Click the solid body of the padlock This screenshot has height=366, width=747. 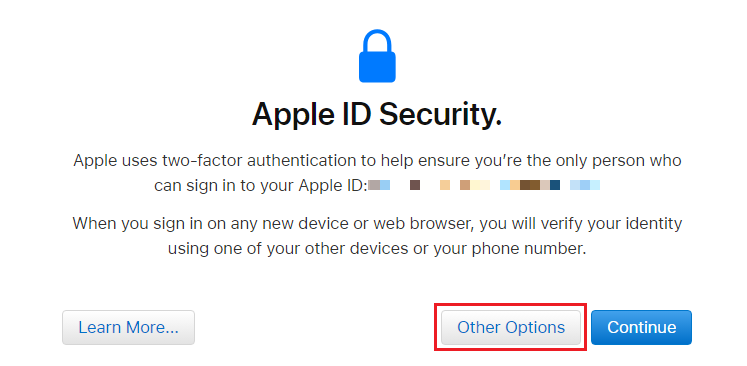point(377,67)
